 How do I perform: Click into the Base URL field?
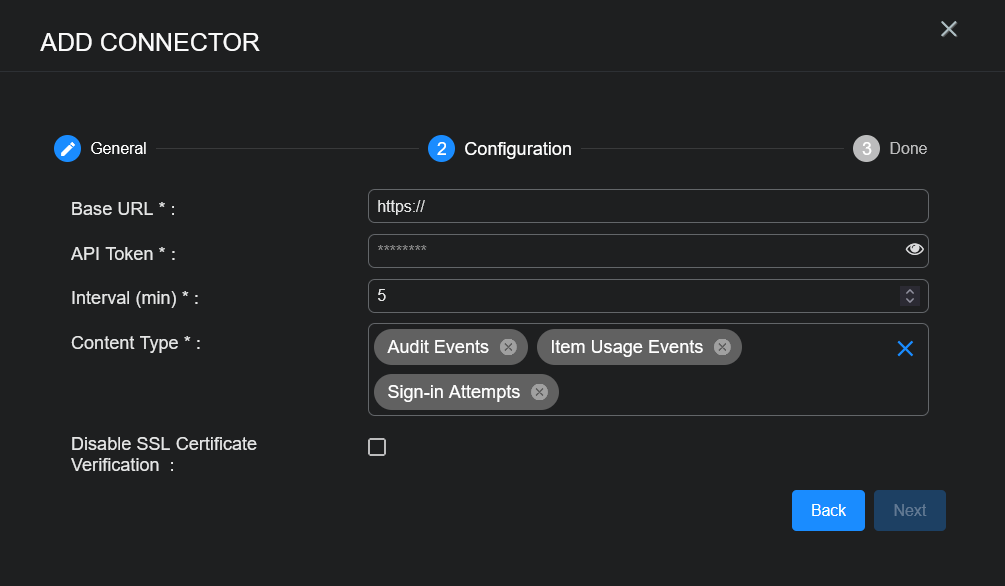(648, 206)
